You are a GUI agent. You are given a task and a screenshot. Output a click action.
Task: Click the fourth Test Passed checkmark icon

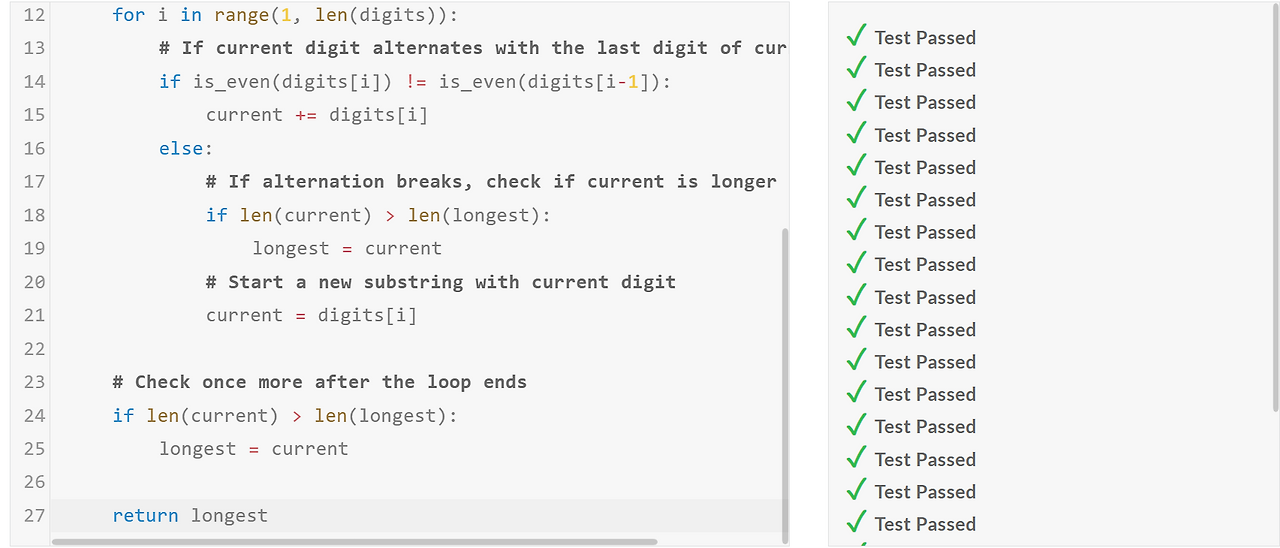point(856,134)
